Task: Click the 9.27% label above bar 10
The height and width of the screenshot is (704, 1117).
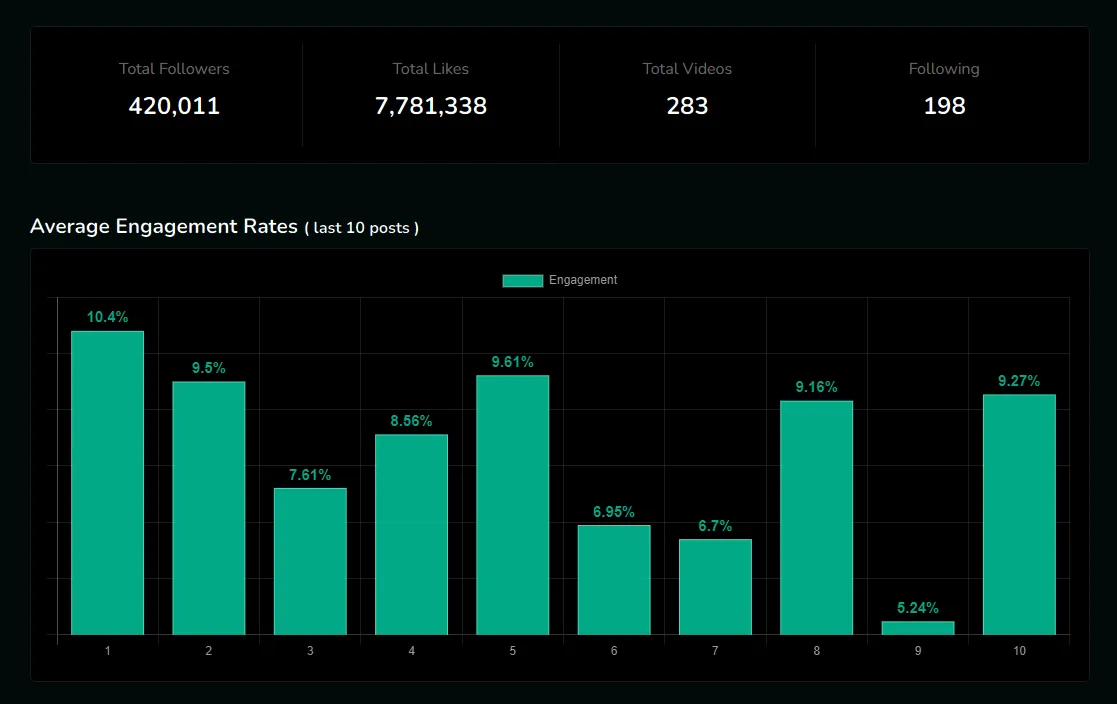Action: [x=1019, y=381]
